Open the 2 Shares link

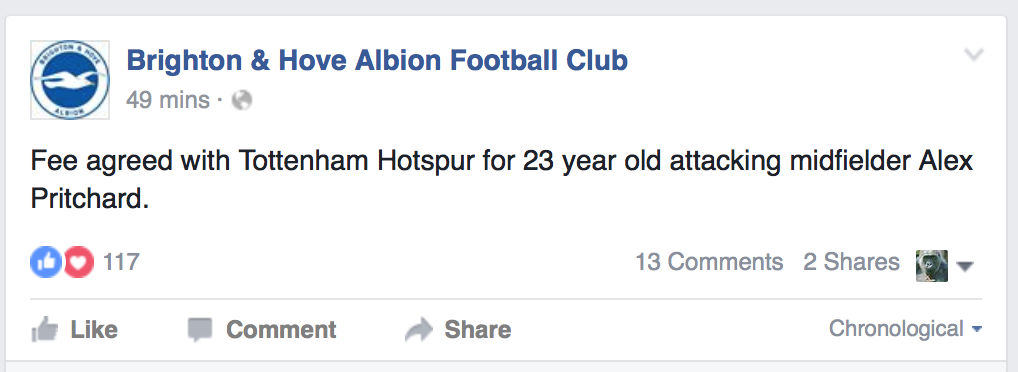[851, 262]
